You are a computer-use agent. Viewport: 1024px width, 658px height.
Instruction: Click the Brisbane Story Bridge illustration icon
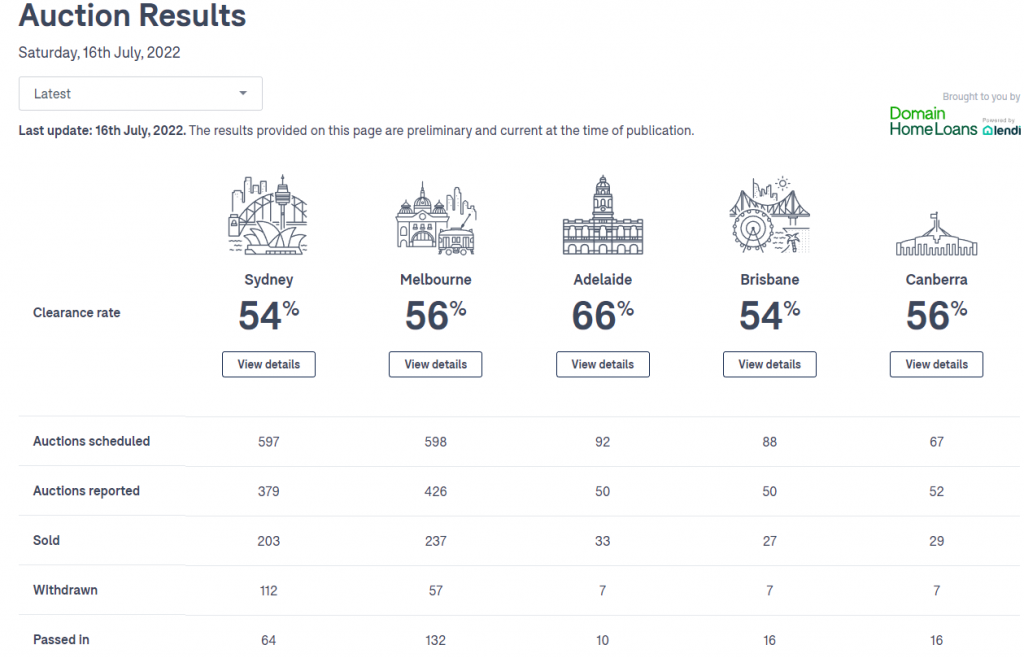point(769,214)
